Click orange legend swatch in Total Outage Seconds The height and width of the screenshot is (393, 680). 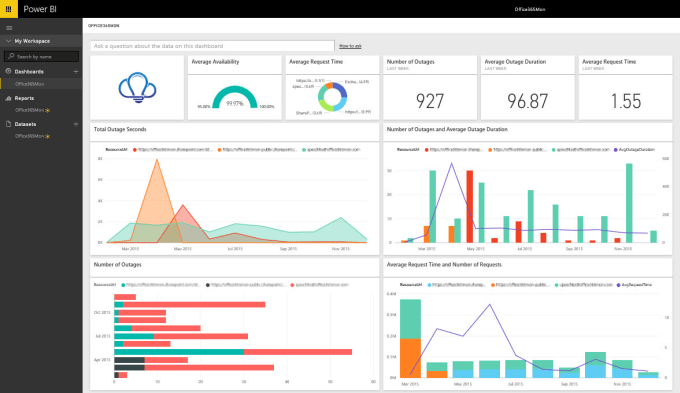coord(219,150)
